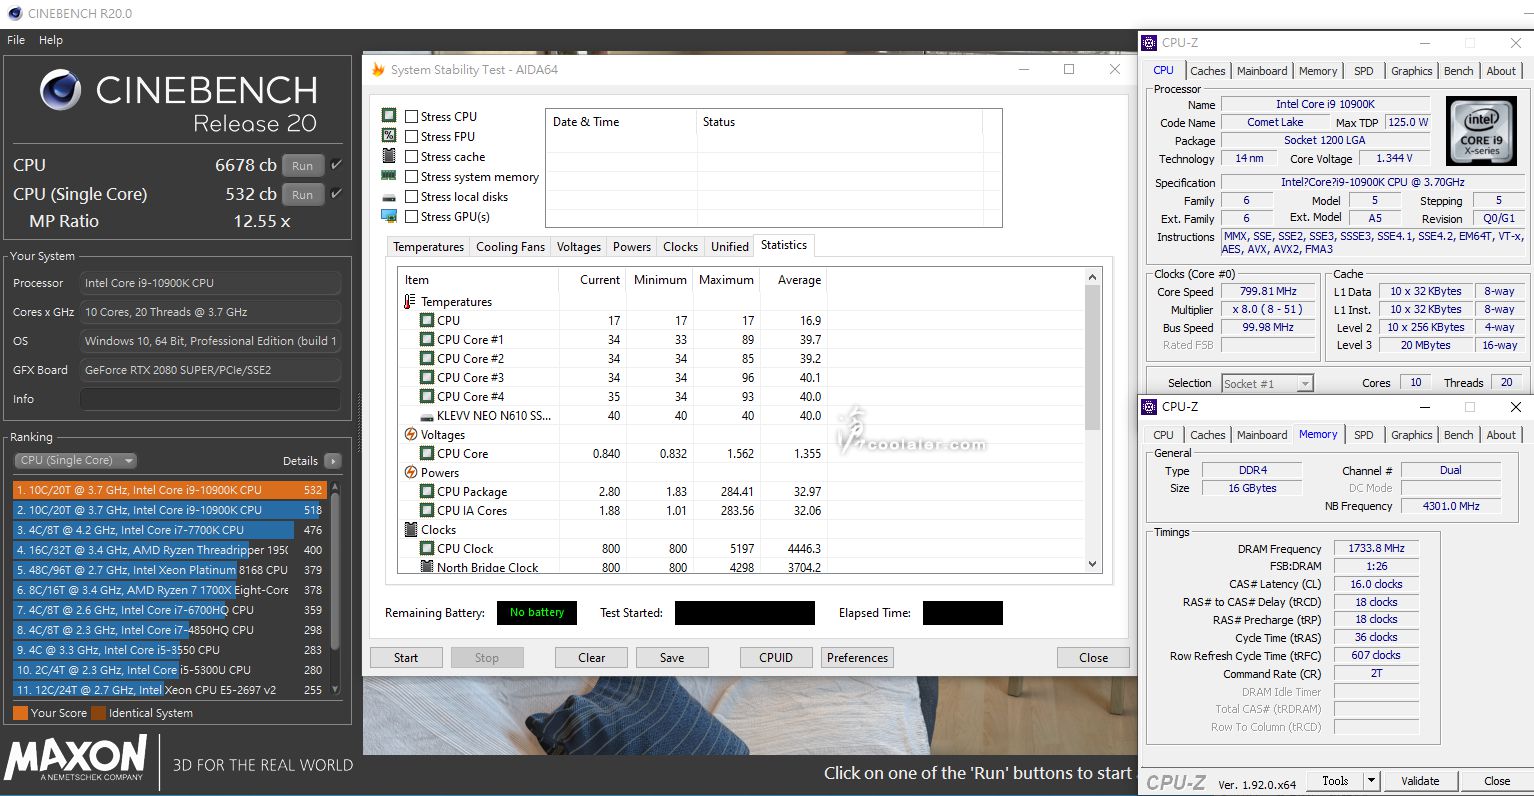Click the Clocks section icon in statistics
Image resolution: width=1534 pixels, height=796 pixels.
(x=410, y=530)
